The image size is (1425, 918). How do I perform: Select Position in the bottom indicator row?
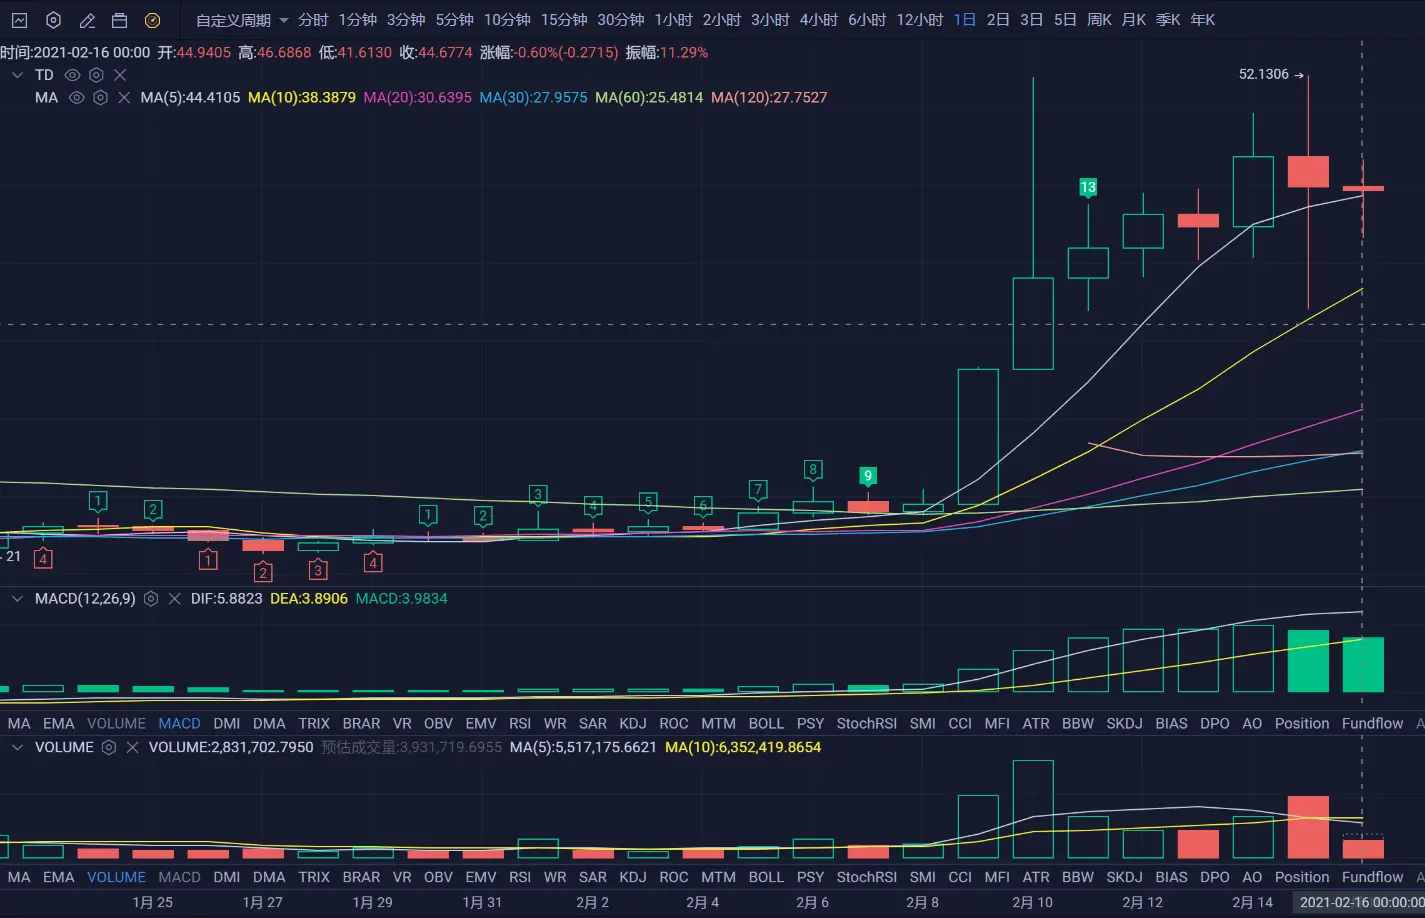1302,877
